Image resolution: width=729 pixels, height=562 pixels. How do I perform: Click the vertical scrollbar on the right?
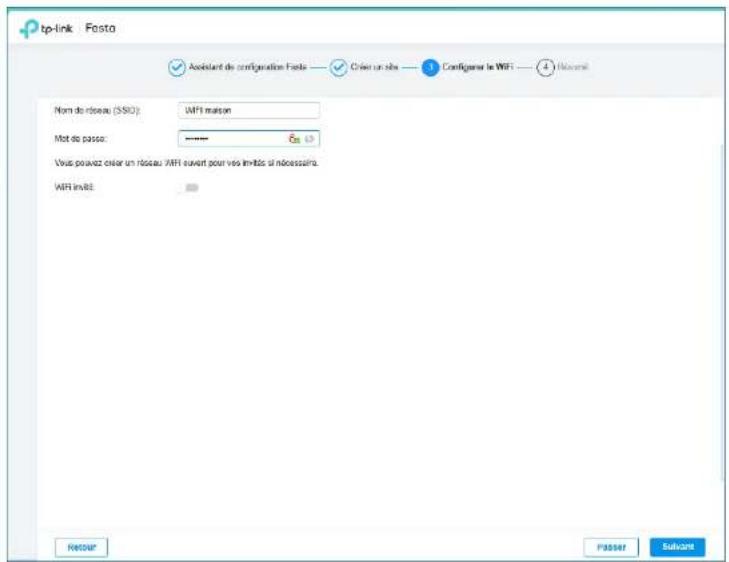coord(722,311)
